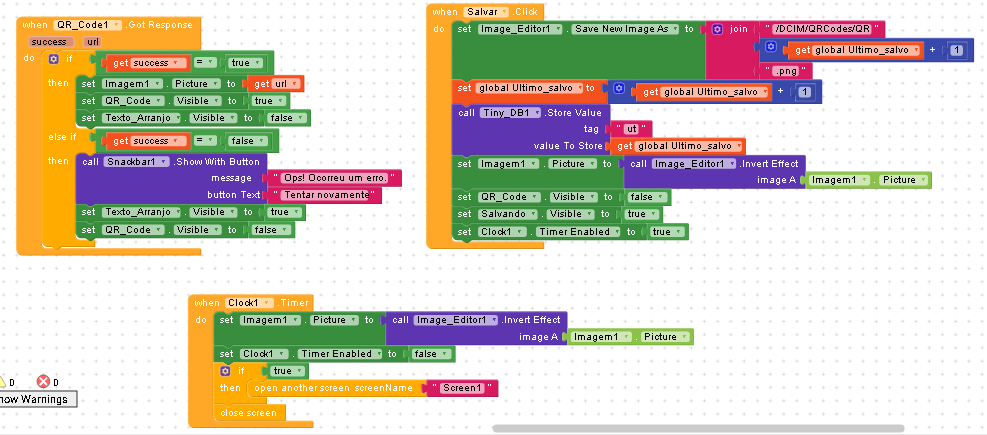
Task: Click the "Tentar novamente" button text string
Action: (x=325, y=195)
